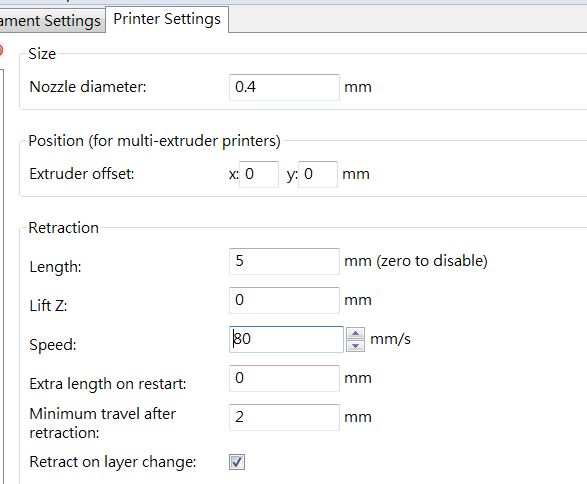The width and height of the screenshot is (587, 484).
Task: Focus the Retraction Length field
Action: (285, 261)
